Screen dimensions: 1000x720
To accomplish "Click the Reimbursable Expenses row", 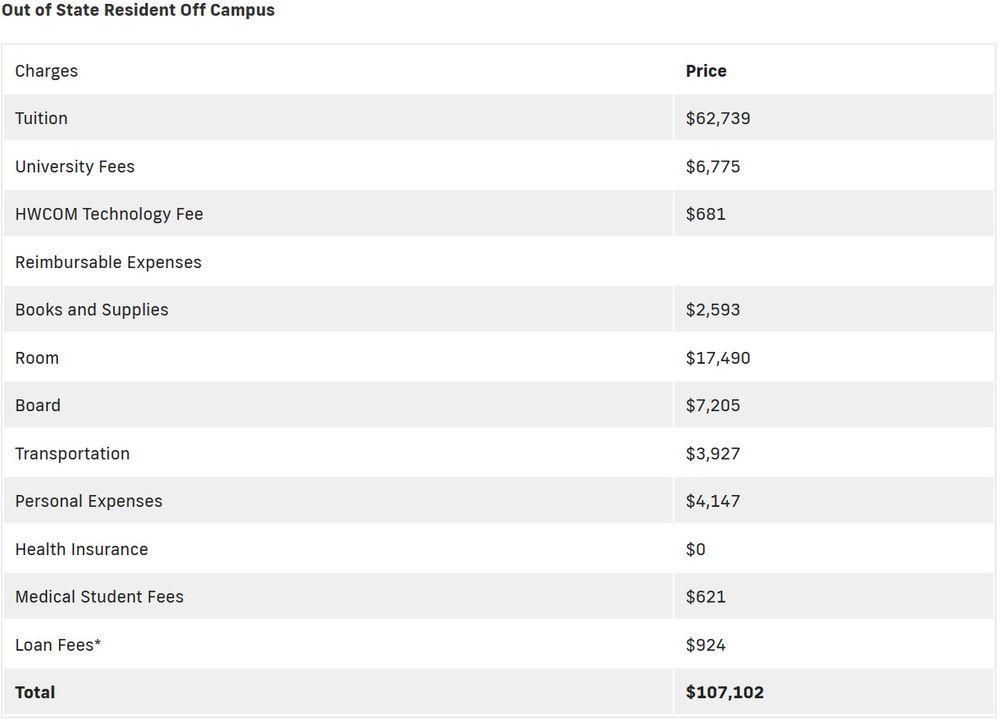I will (108, 262).
